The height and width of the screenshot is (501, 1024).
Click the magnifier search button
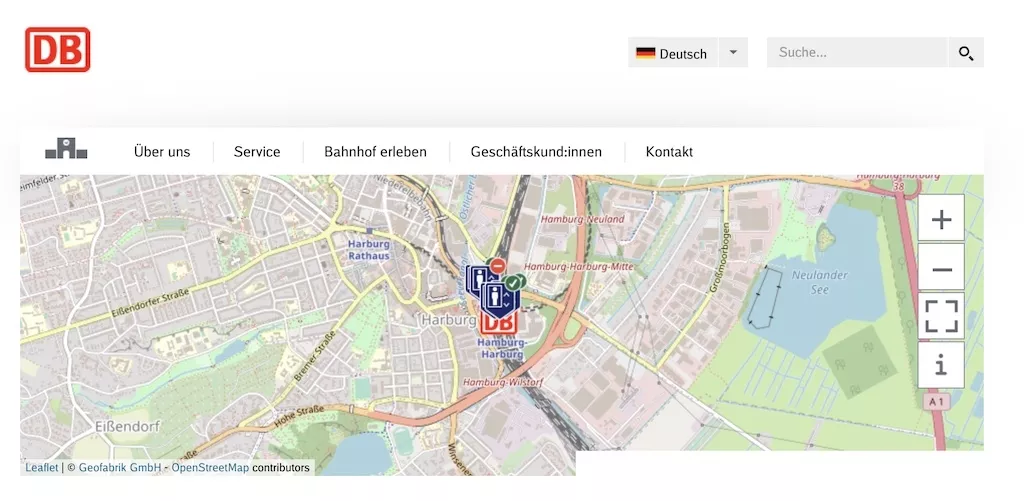pyautogui.click(x=966, y=53)
